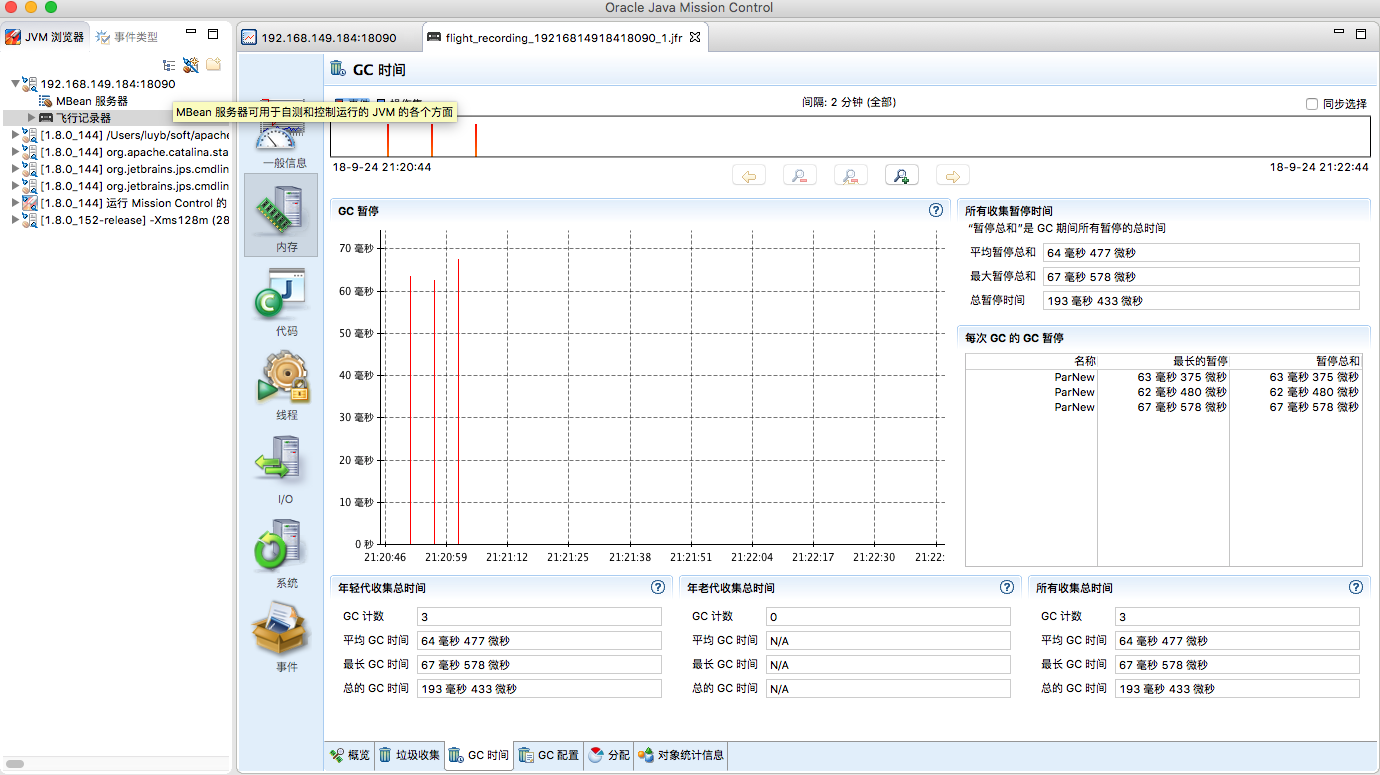Click the 平均暂停总和 value field
This screenshot has height=775, width=1380.
(1200, 252)
